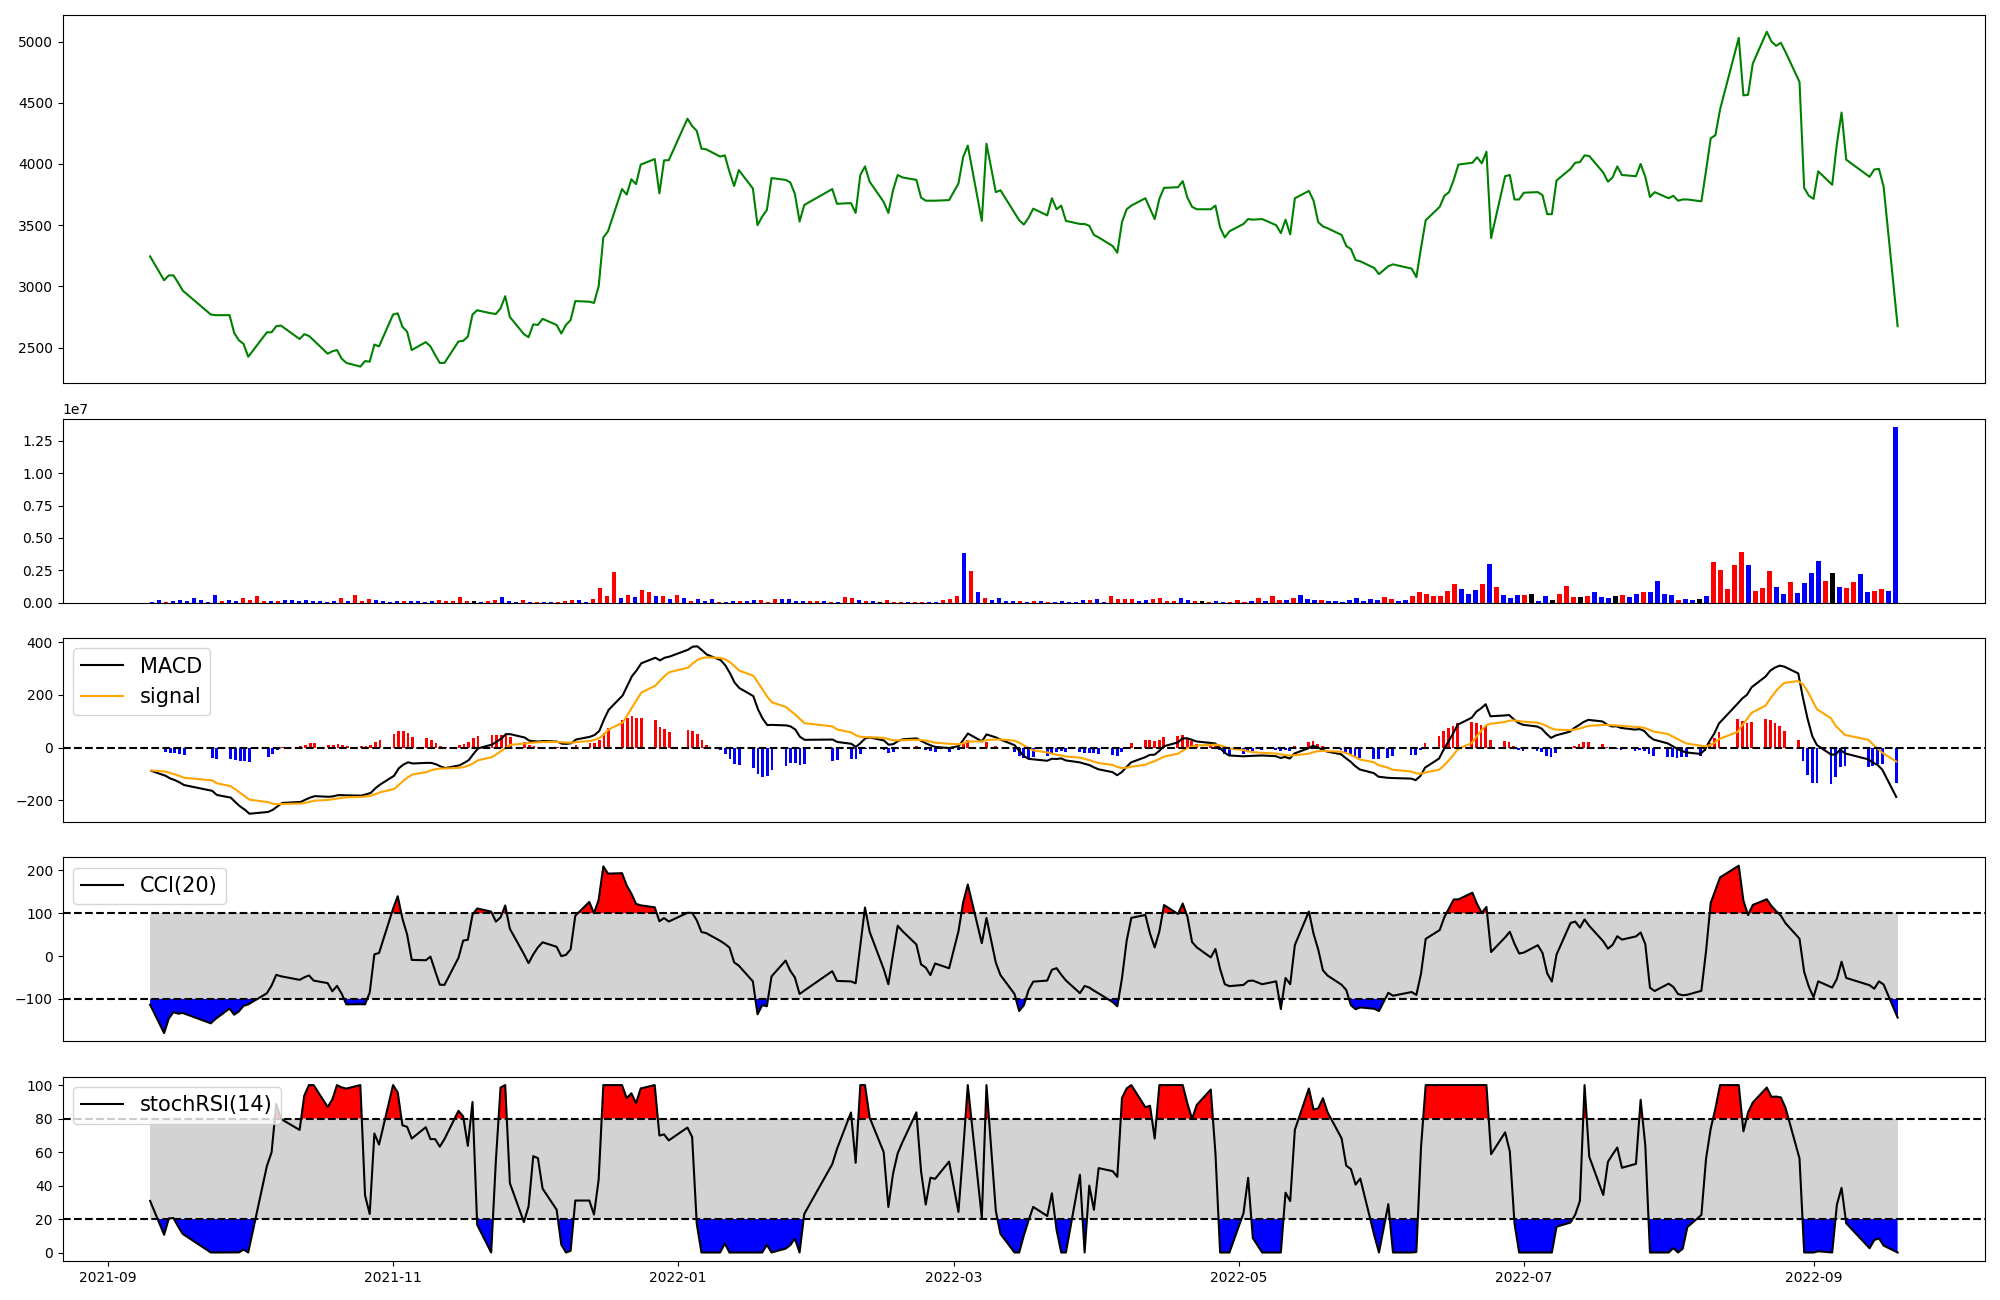Click the 2022-01 x-axis date label

click(678, 1276)
